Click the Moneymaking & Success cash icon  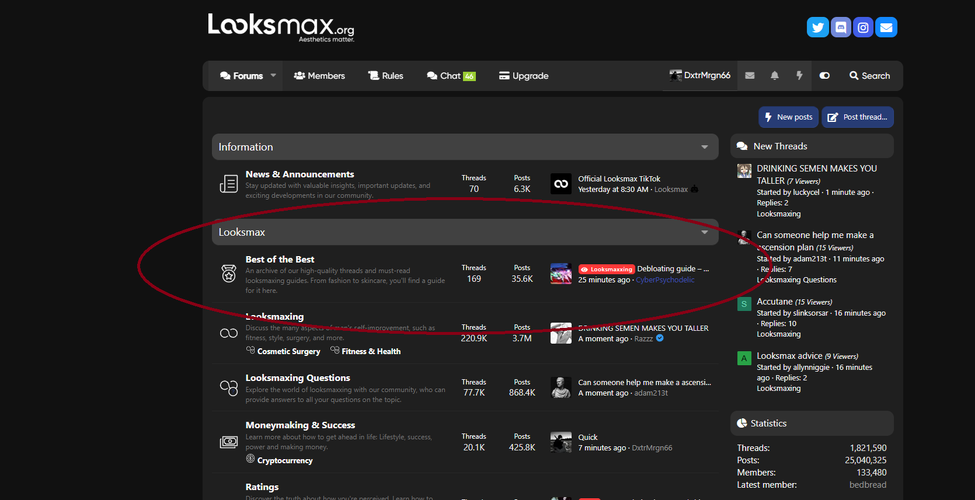229,442
